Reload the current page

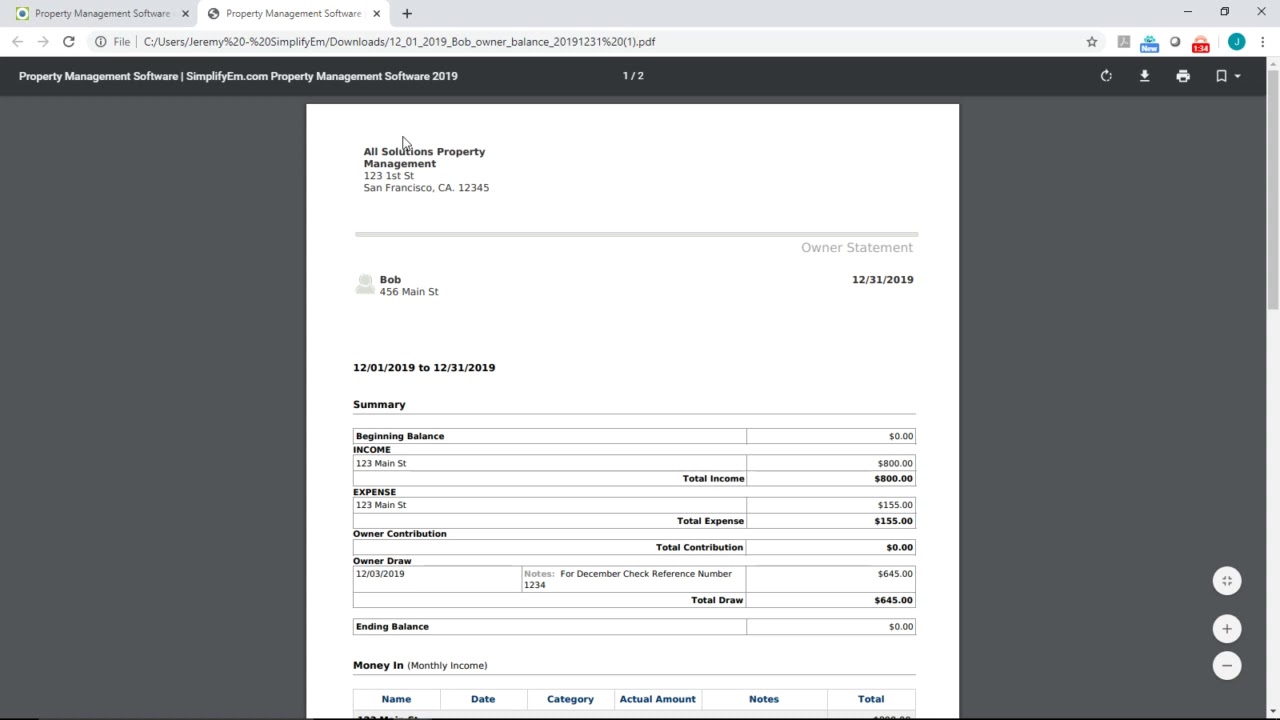[68, 42]
